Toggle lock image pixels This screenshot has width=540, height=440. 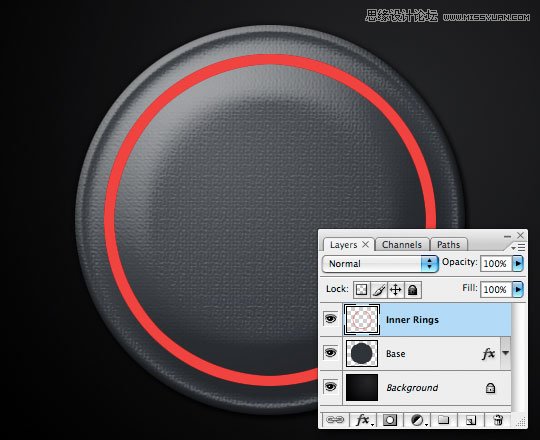click(378, 290)
